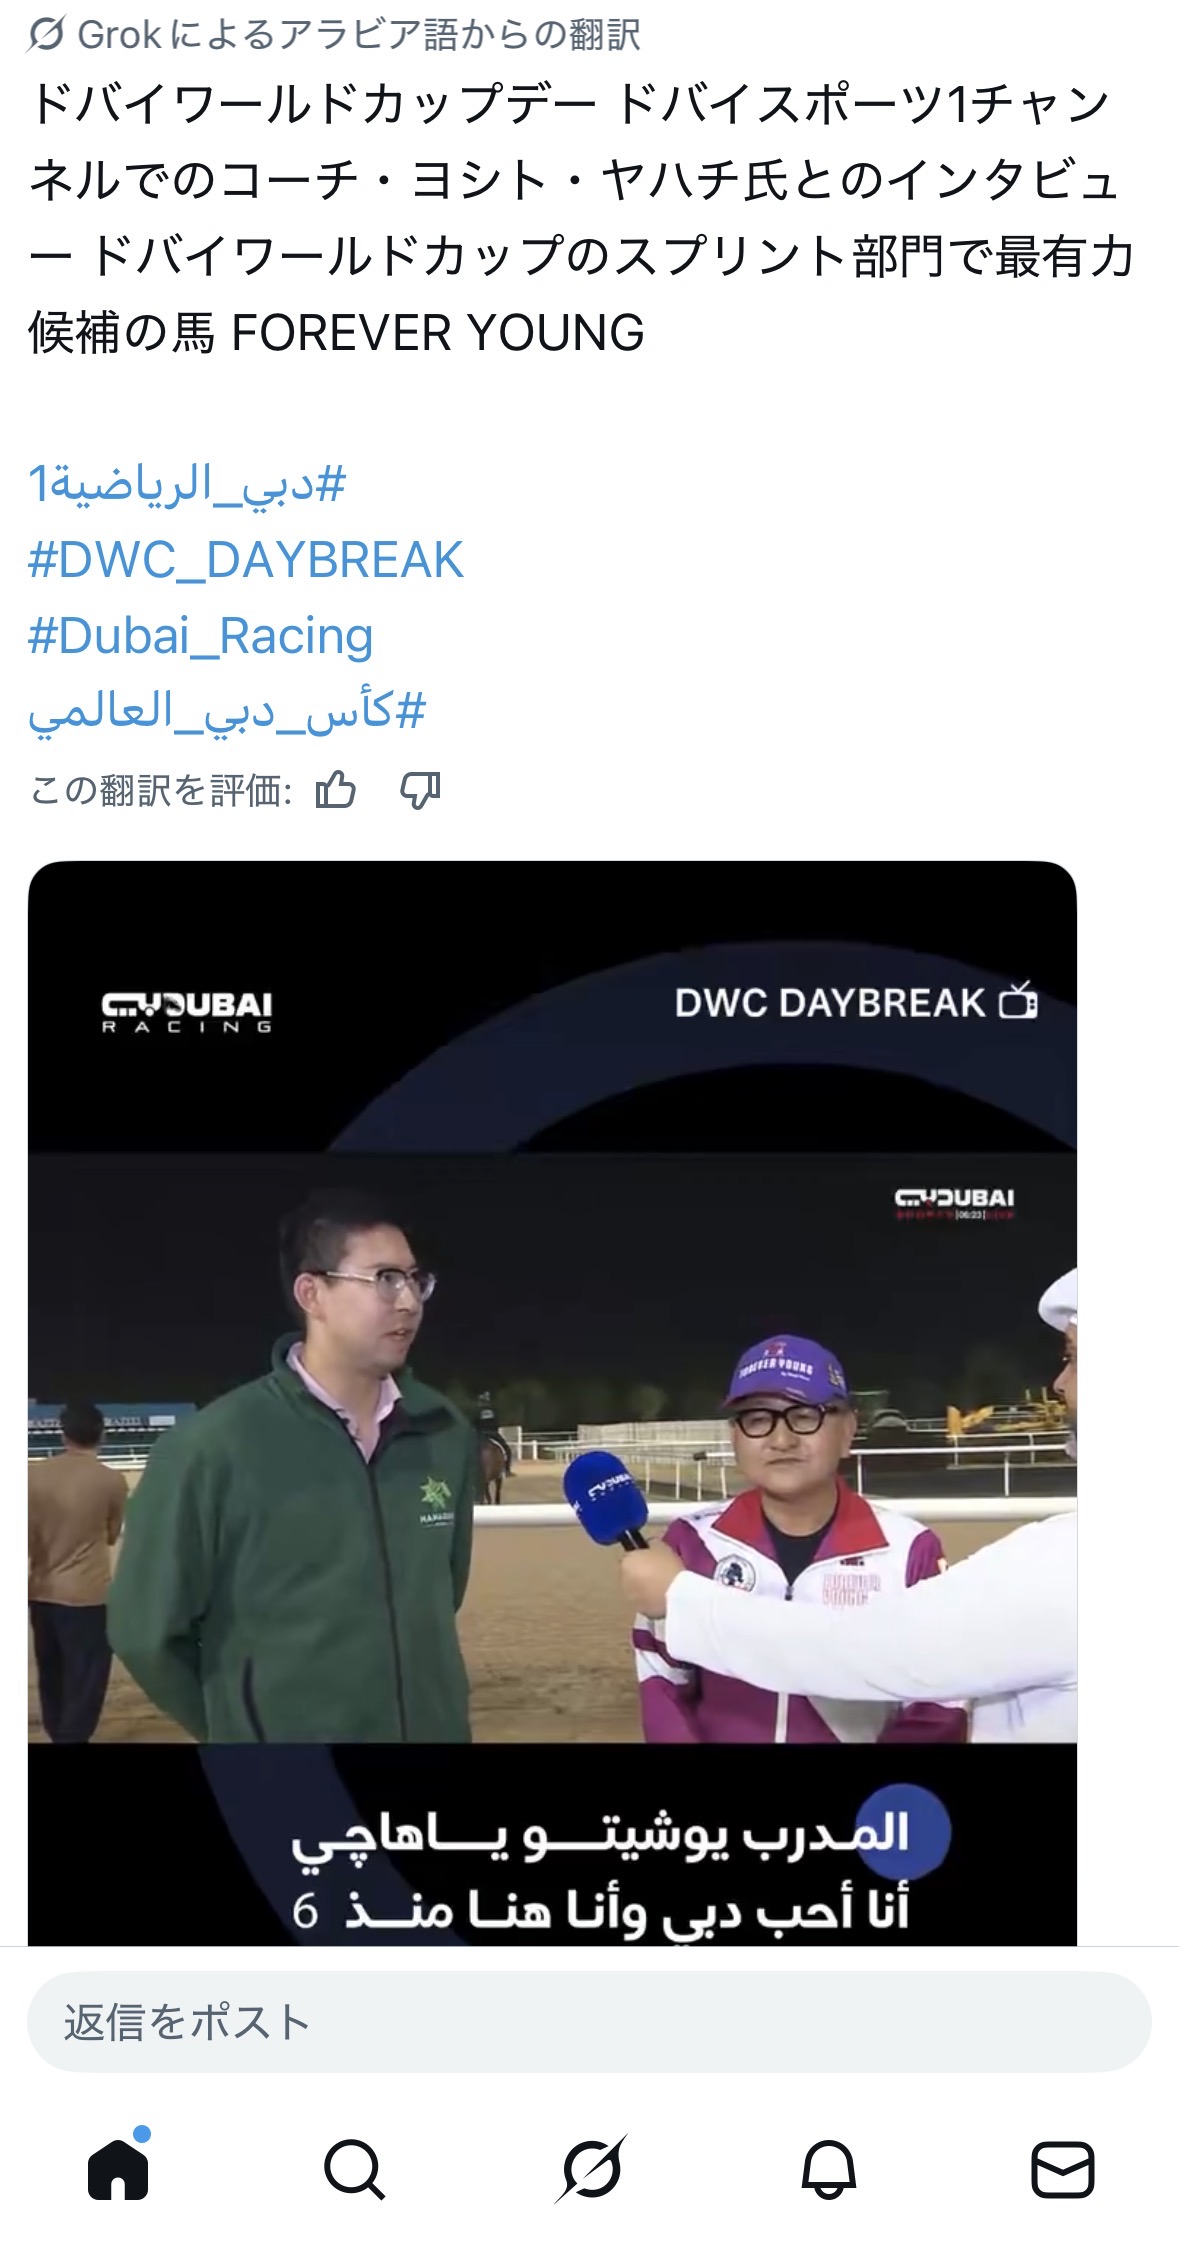Open the Notifications bell tab

coord(829,2169)
